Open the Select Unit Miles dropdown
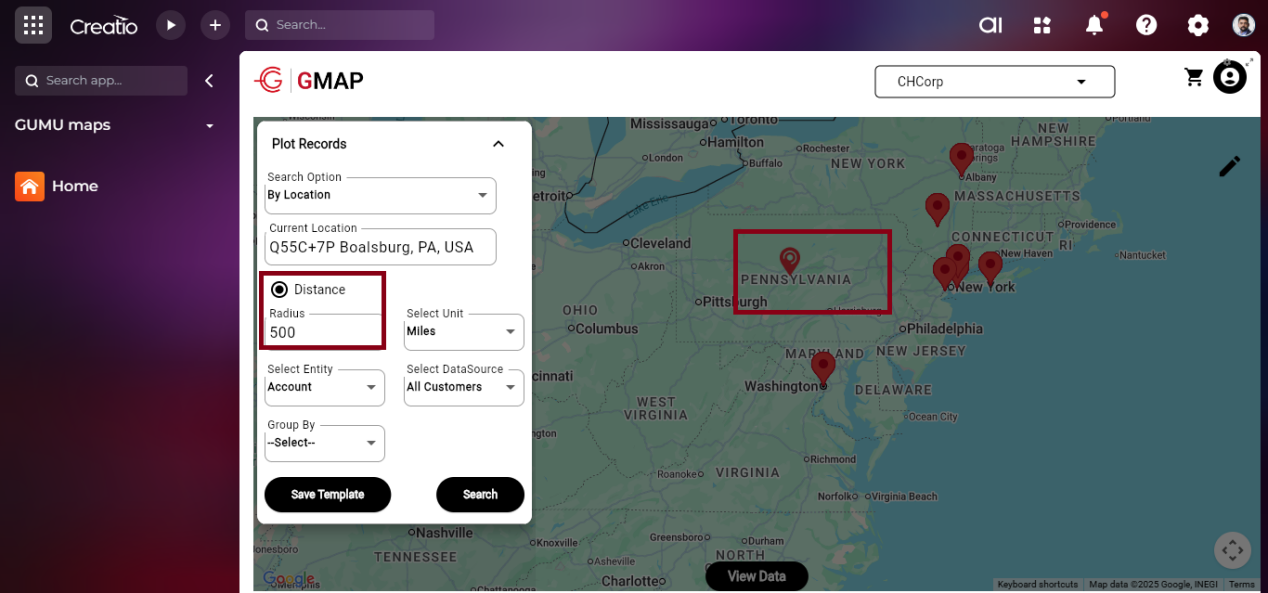This screenshot has height=593, width=1268. click(464, 331)
